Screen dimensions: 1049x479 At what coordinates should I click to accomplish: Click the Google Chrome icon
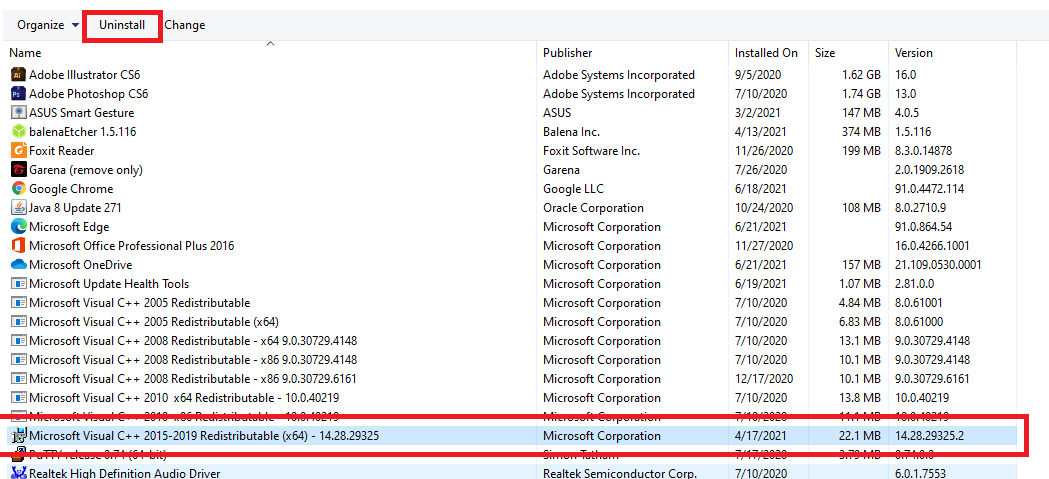coord(18,189)
